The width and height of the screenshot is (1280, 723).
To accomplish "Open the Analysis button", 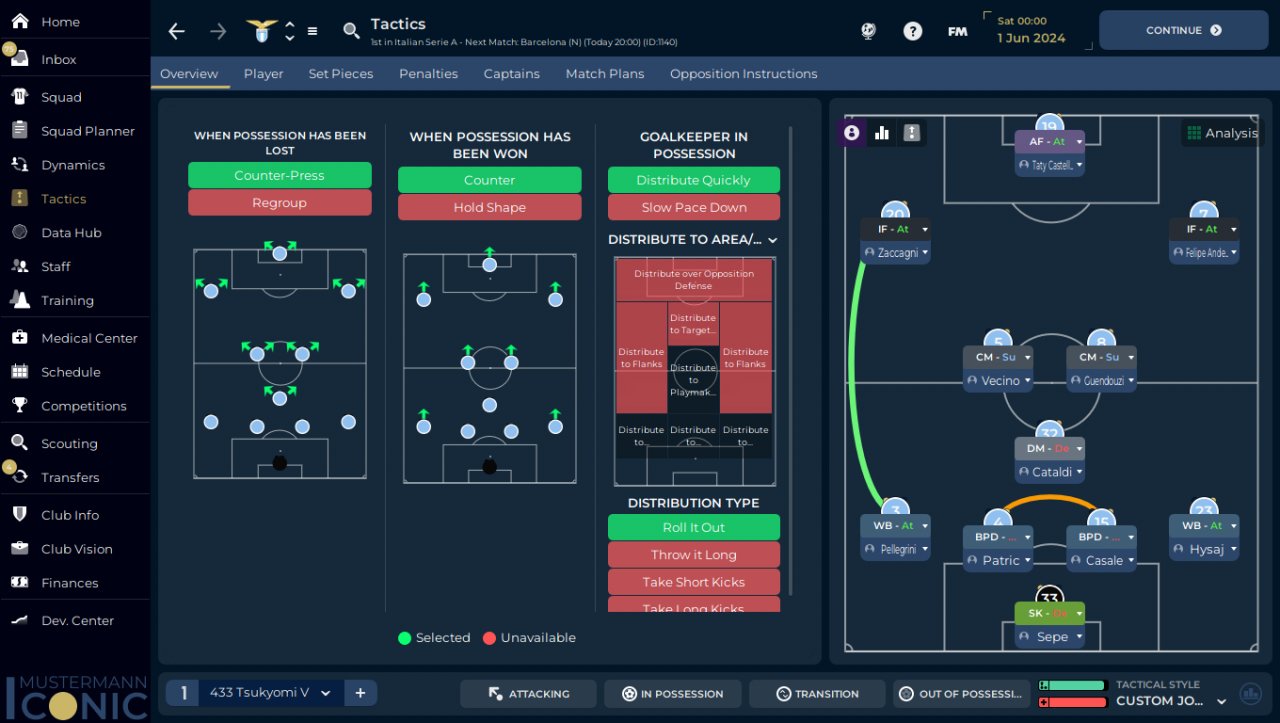I will pyautogui.click(x=1221, y=133).
